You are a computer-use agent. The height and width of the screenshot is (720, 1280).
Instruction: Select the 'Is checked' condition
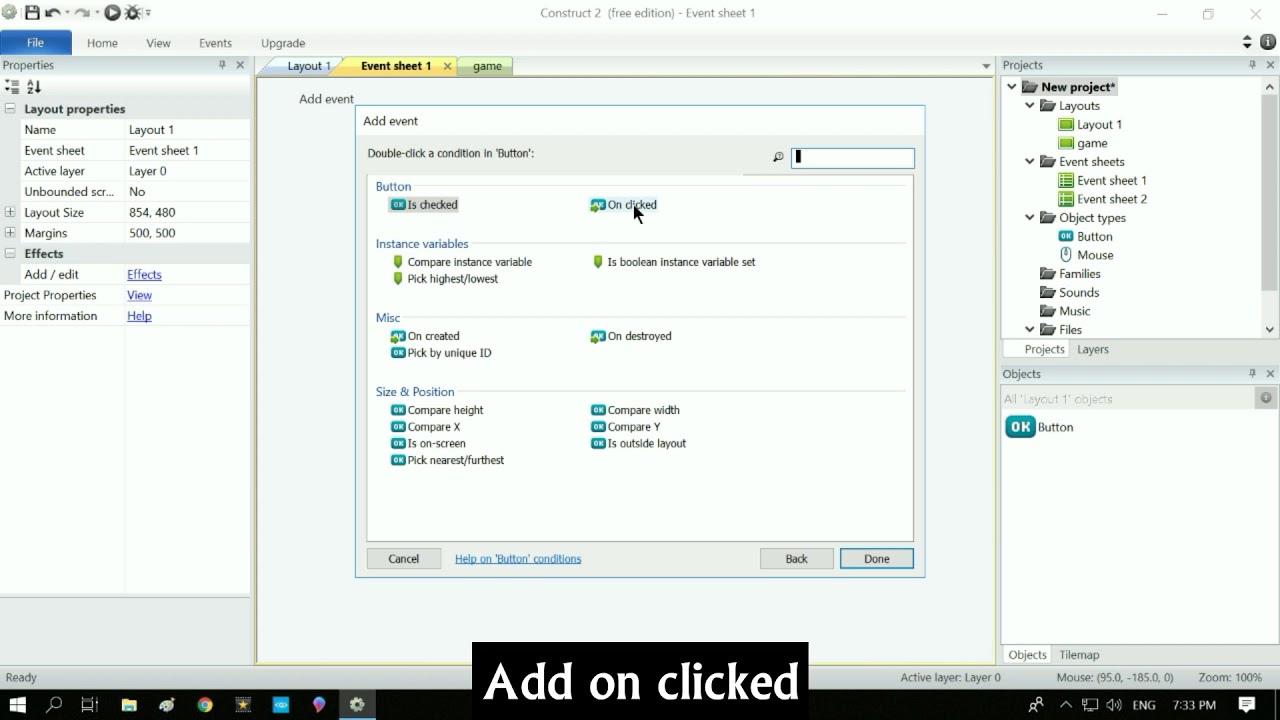pos(424,205)
